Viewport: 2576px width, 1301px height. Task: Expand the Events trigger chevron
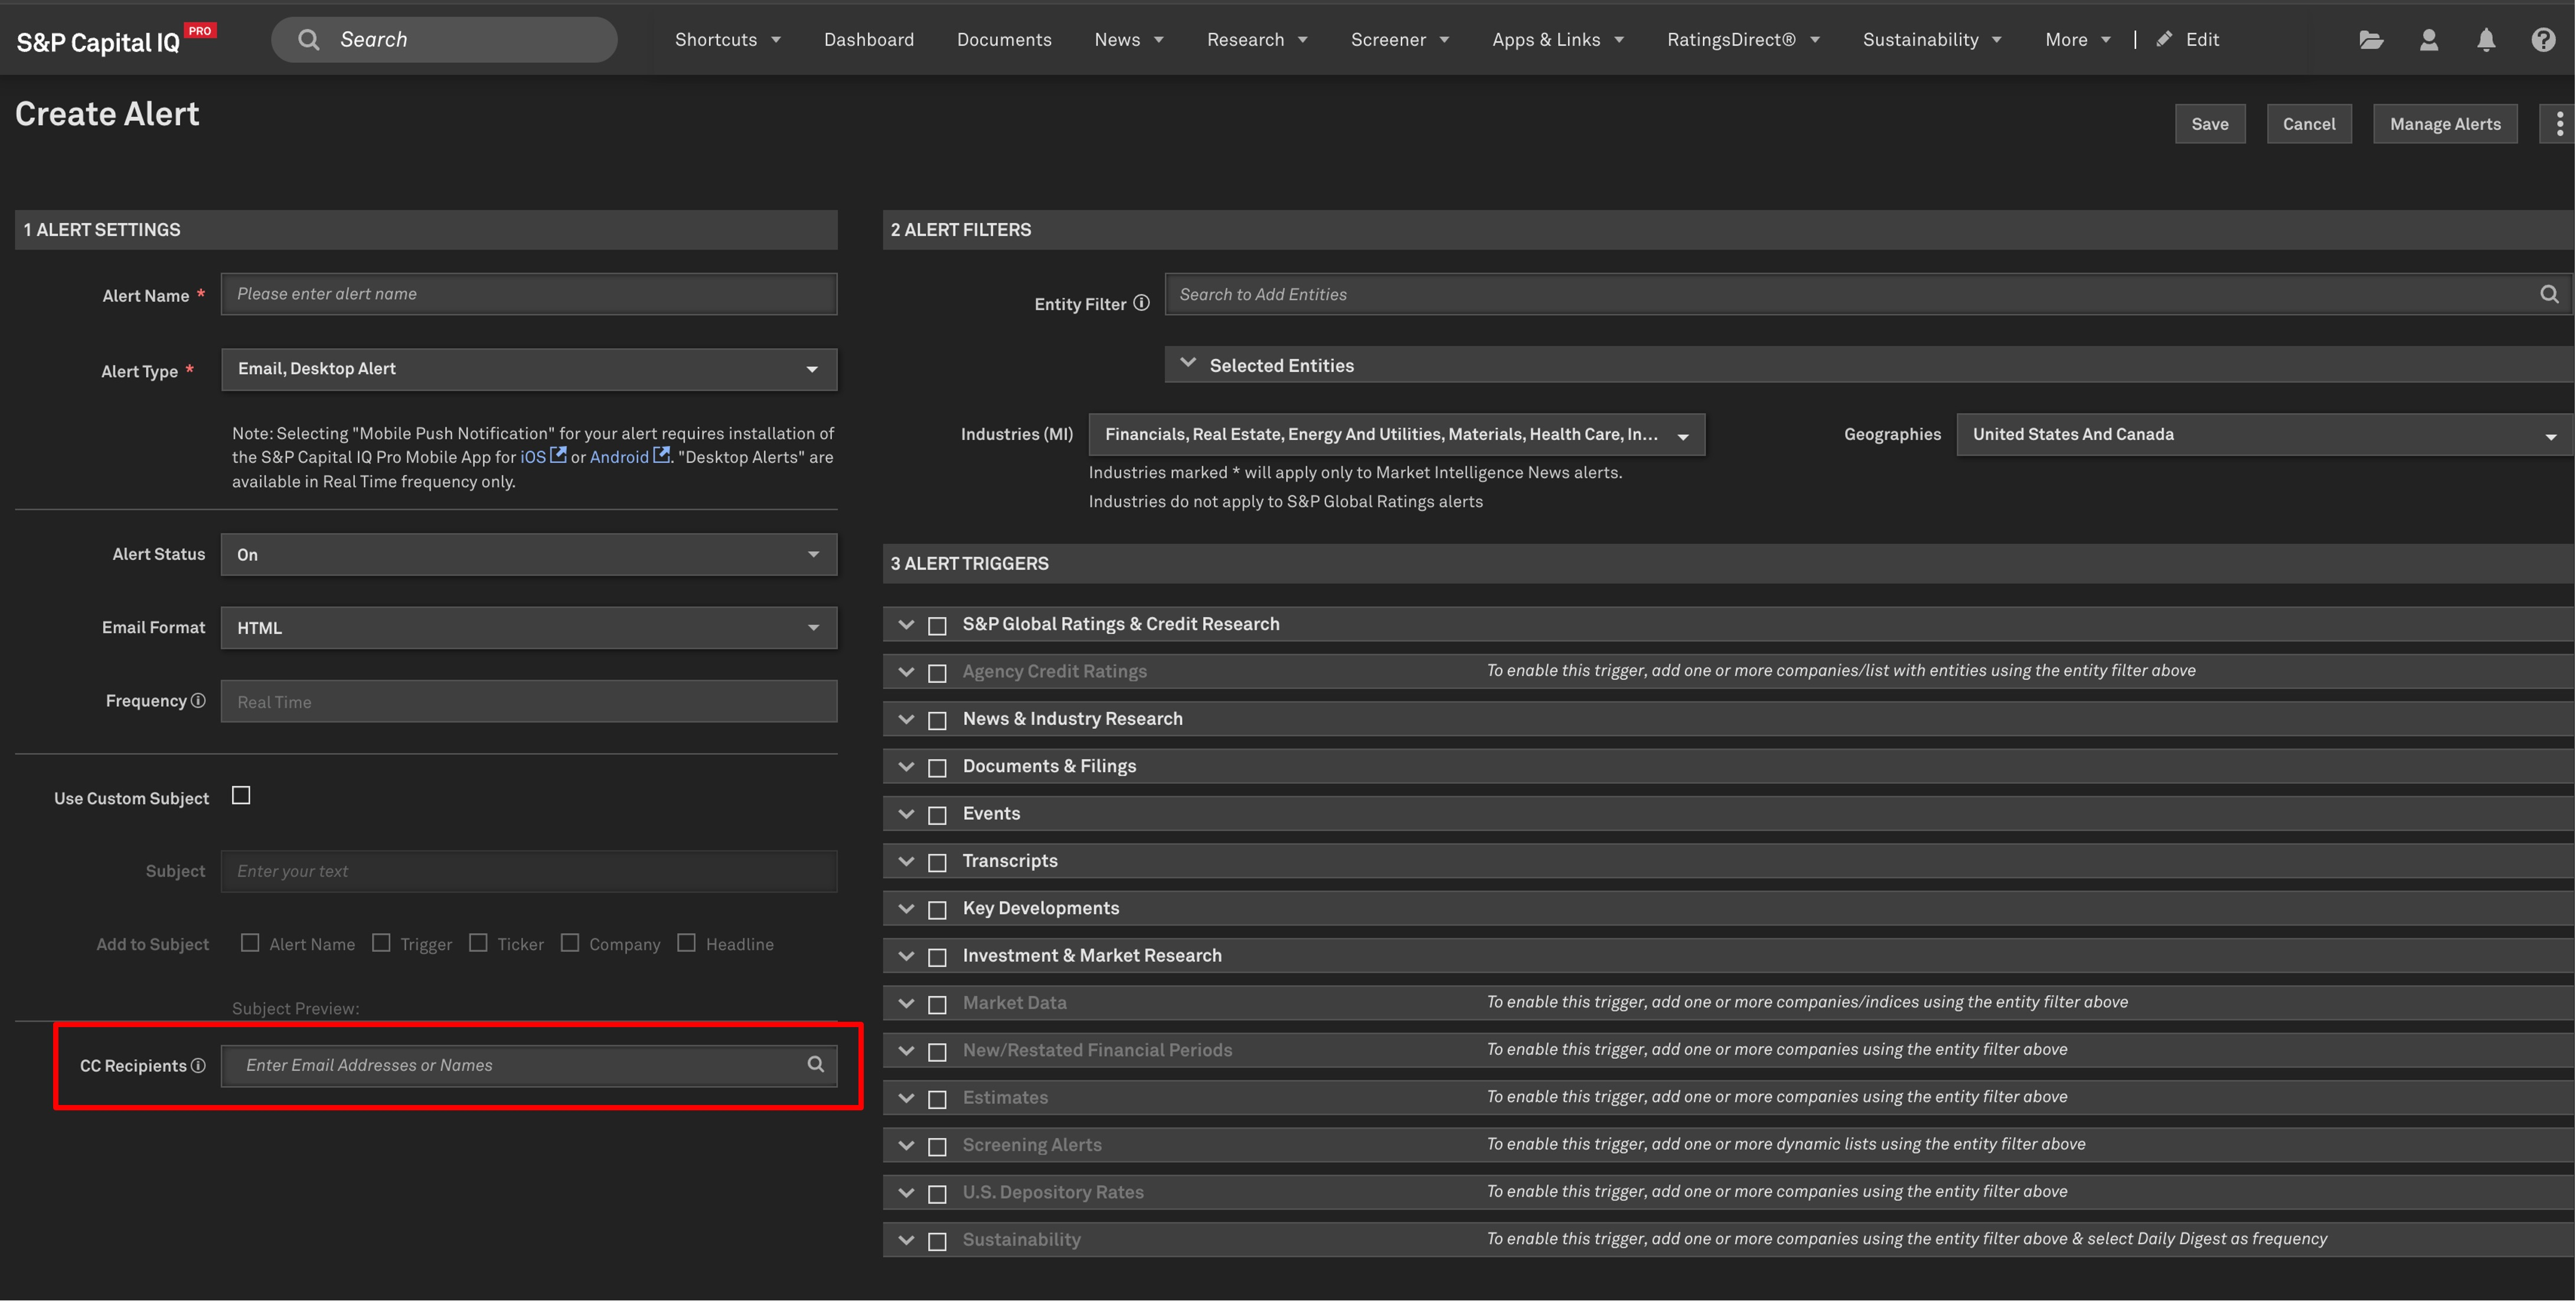(906, 814)
